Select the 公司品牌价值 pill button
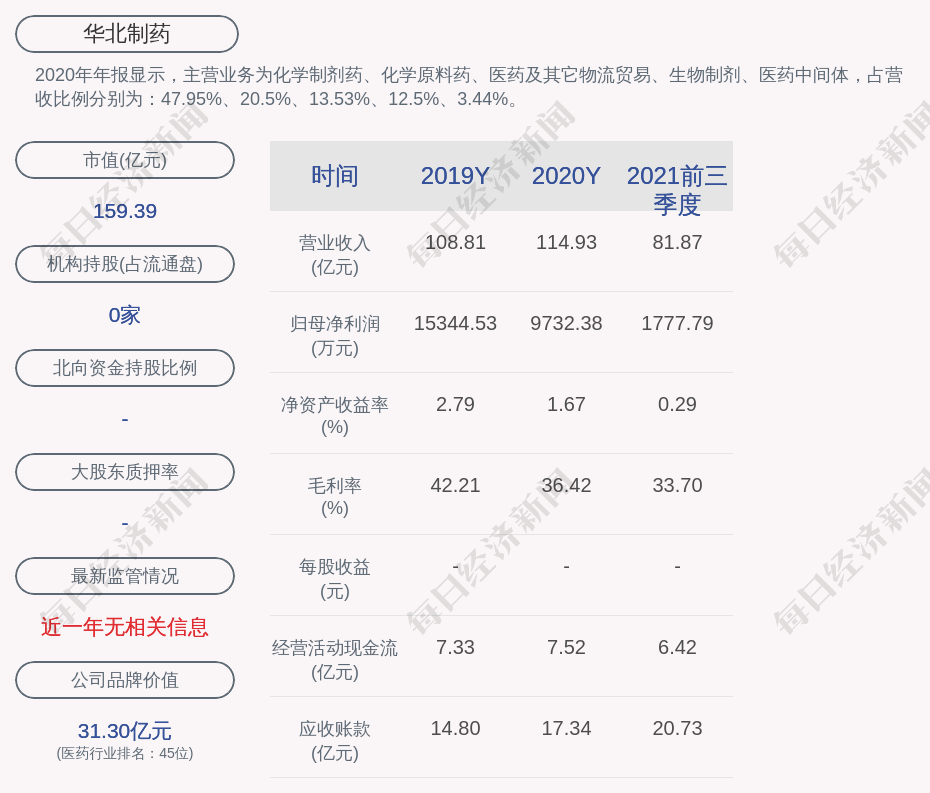930x793 pixels. (125, 680)
